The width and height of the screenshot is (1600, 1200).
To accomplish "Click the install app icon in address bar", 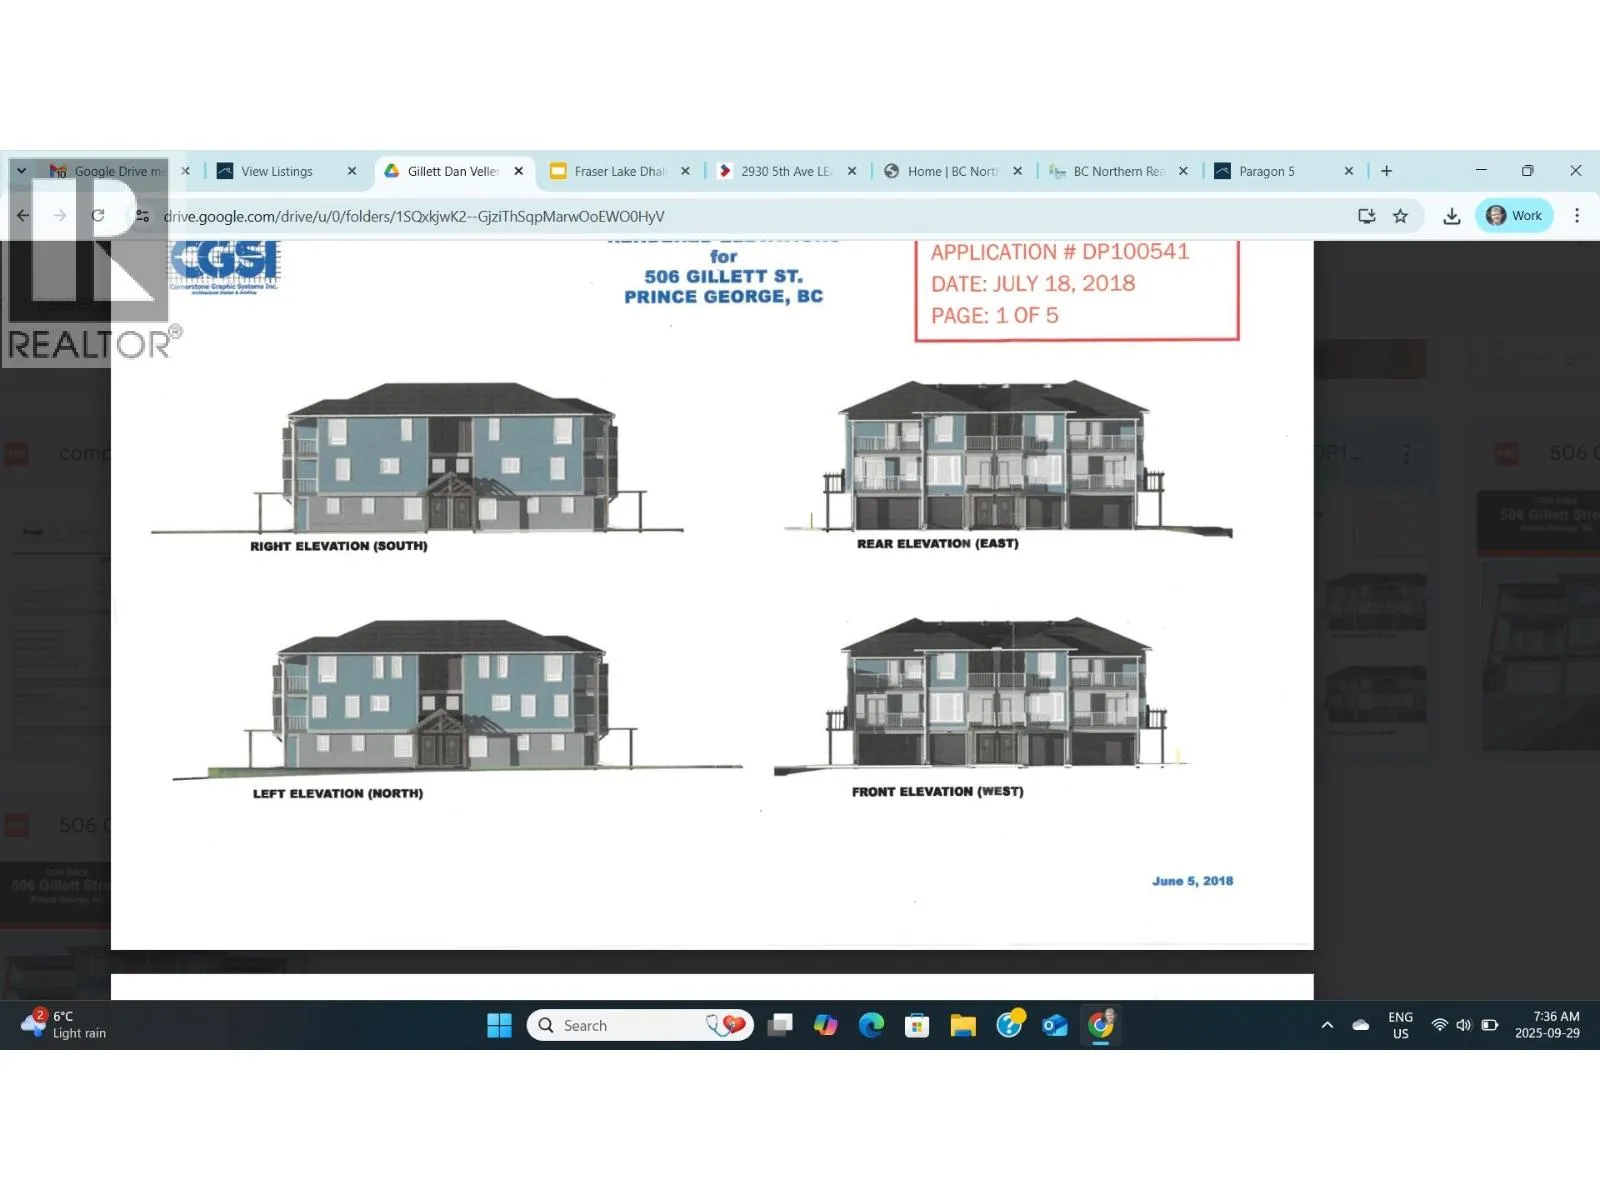I will coord(1366,216).
